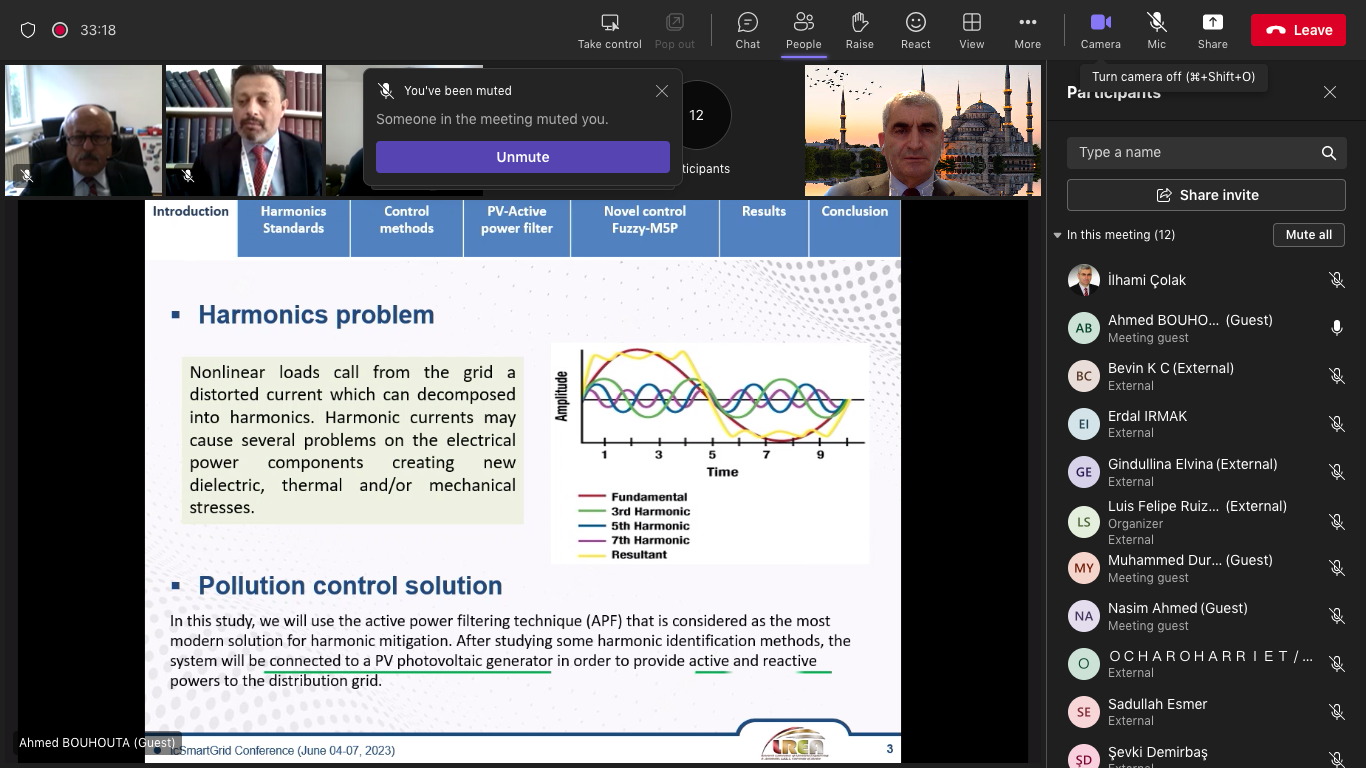Screen dimensions: 1366x768
Task: Click the PV-Active power filter slide tab
Action: tap(517, 228)
